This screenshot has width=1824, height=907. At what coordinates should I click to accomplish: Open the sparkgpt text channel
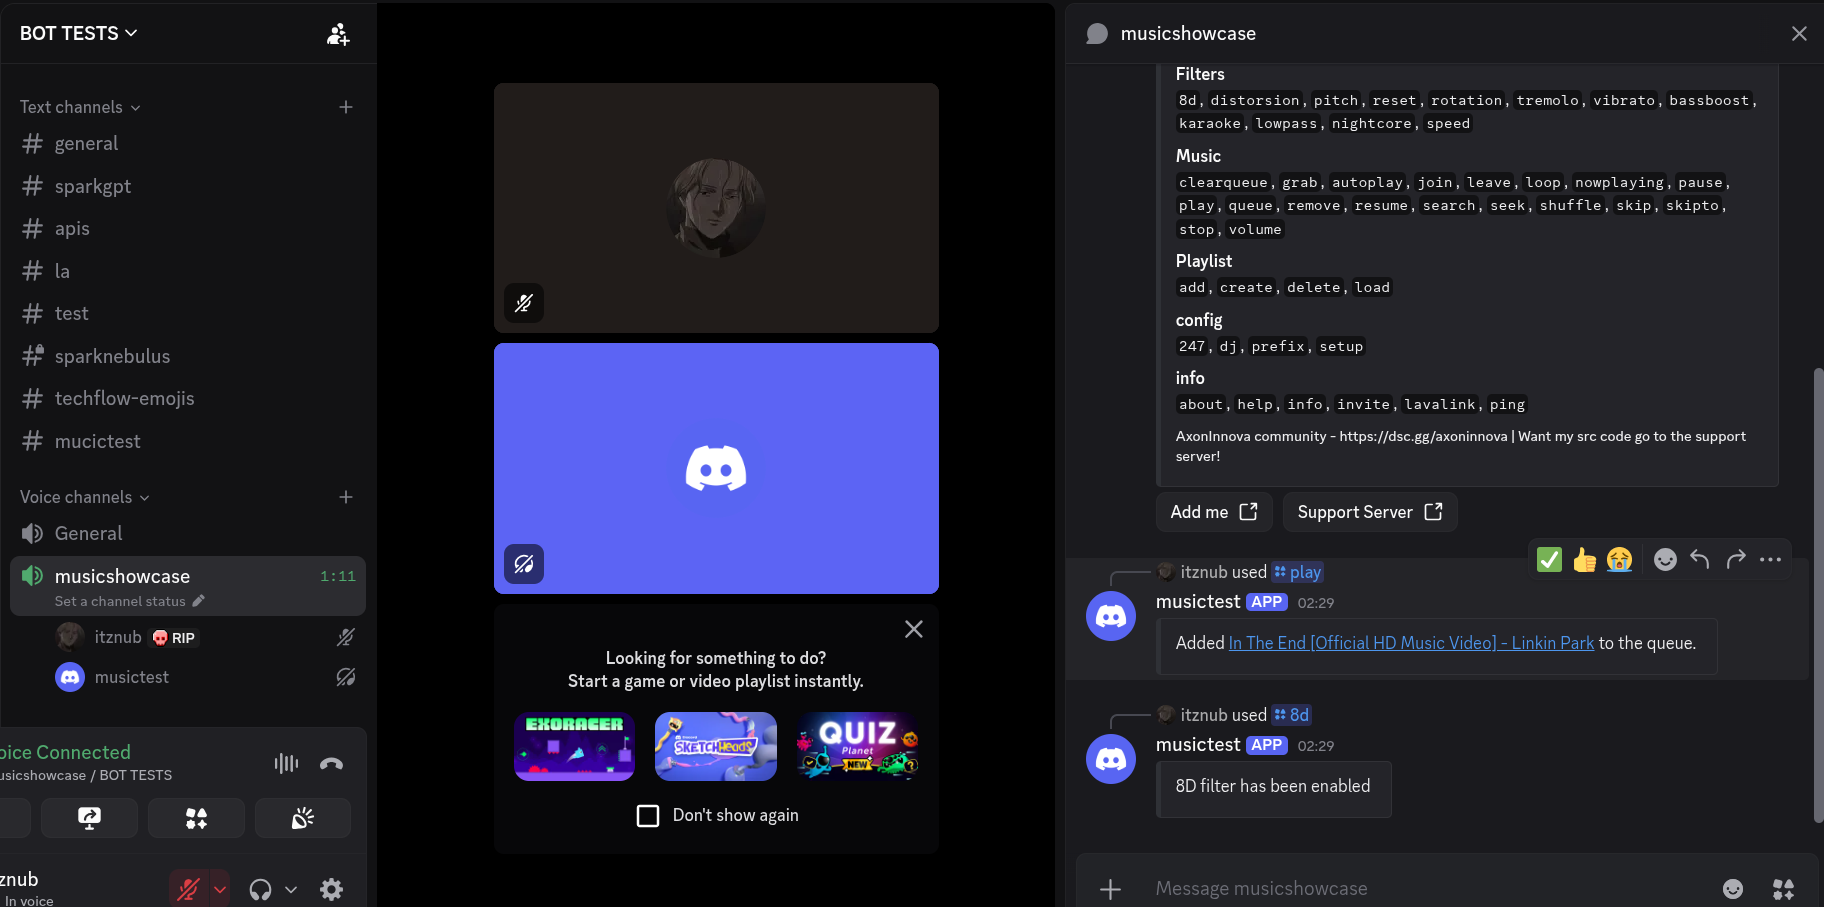point(92,186)
